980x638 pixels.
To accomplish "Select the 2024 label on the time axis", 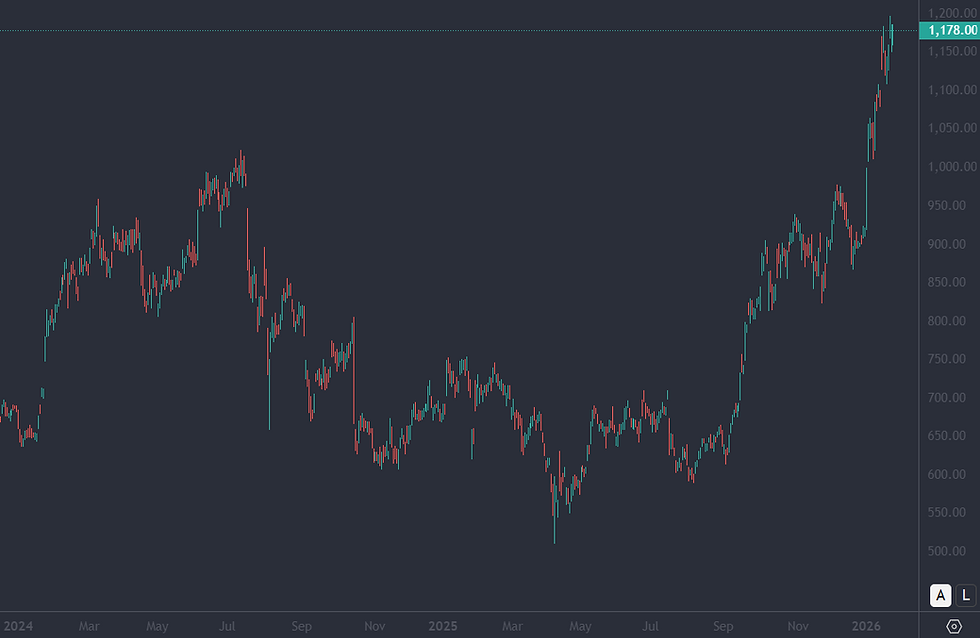I will tap(21, 625).
